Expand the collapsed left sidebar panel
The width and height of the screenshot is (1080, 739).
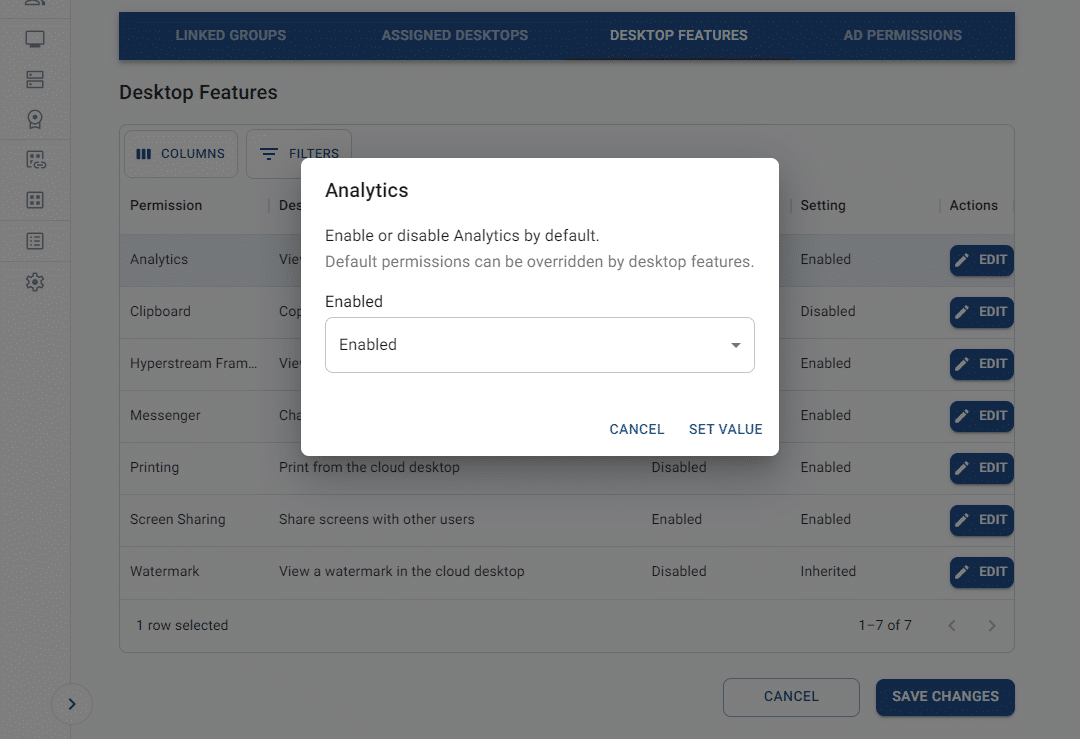point(71,704)
